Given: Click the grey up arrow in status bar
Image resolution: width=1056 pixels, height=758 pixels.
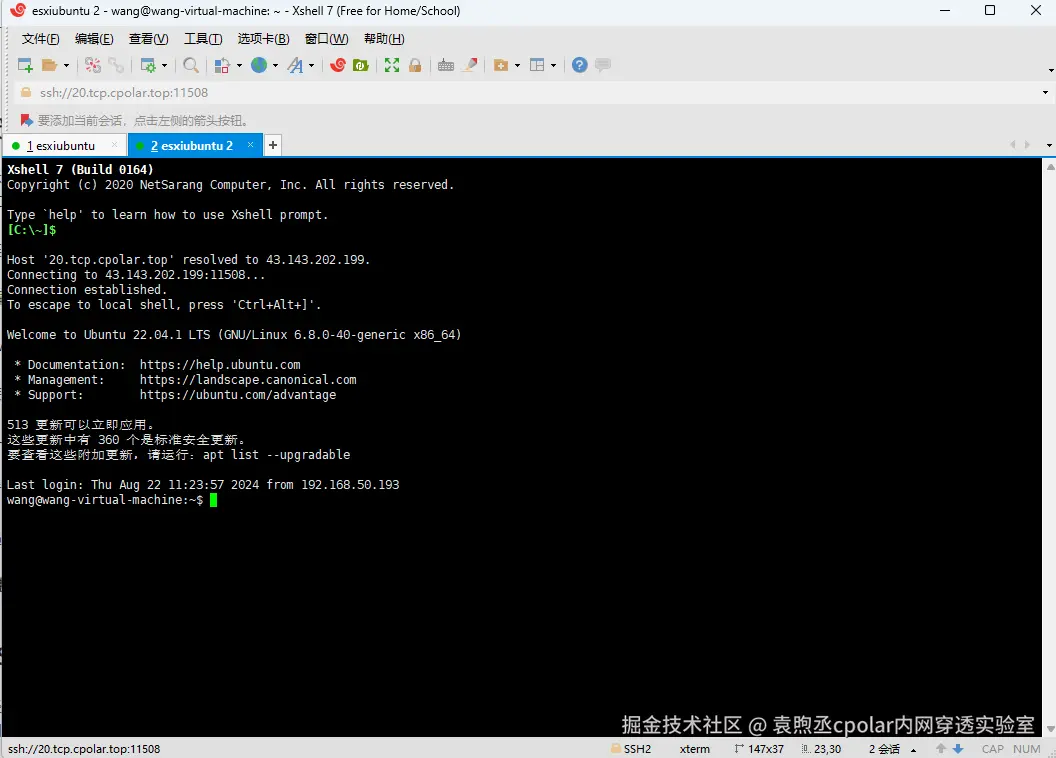Looking at the screenshot, I should coord(941,749).
